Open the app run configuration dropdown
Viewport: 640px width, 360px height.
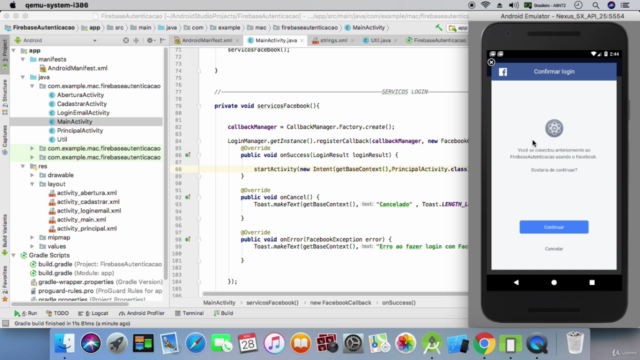pos(458,28)
